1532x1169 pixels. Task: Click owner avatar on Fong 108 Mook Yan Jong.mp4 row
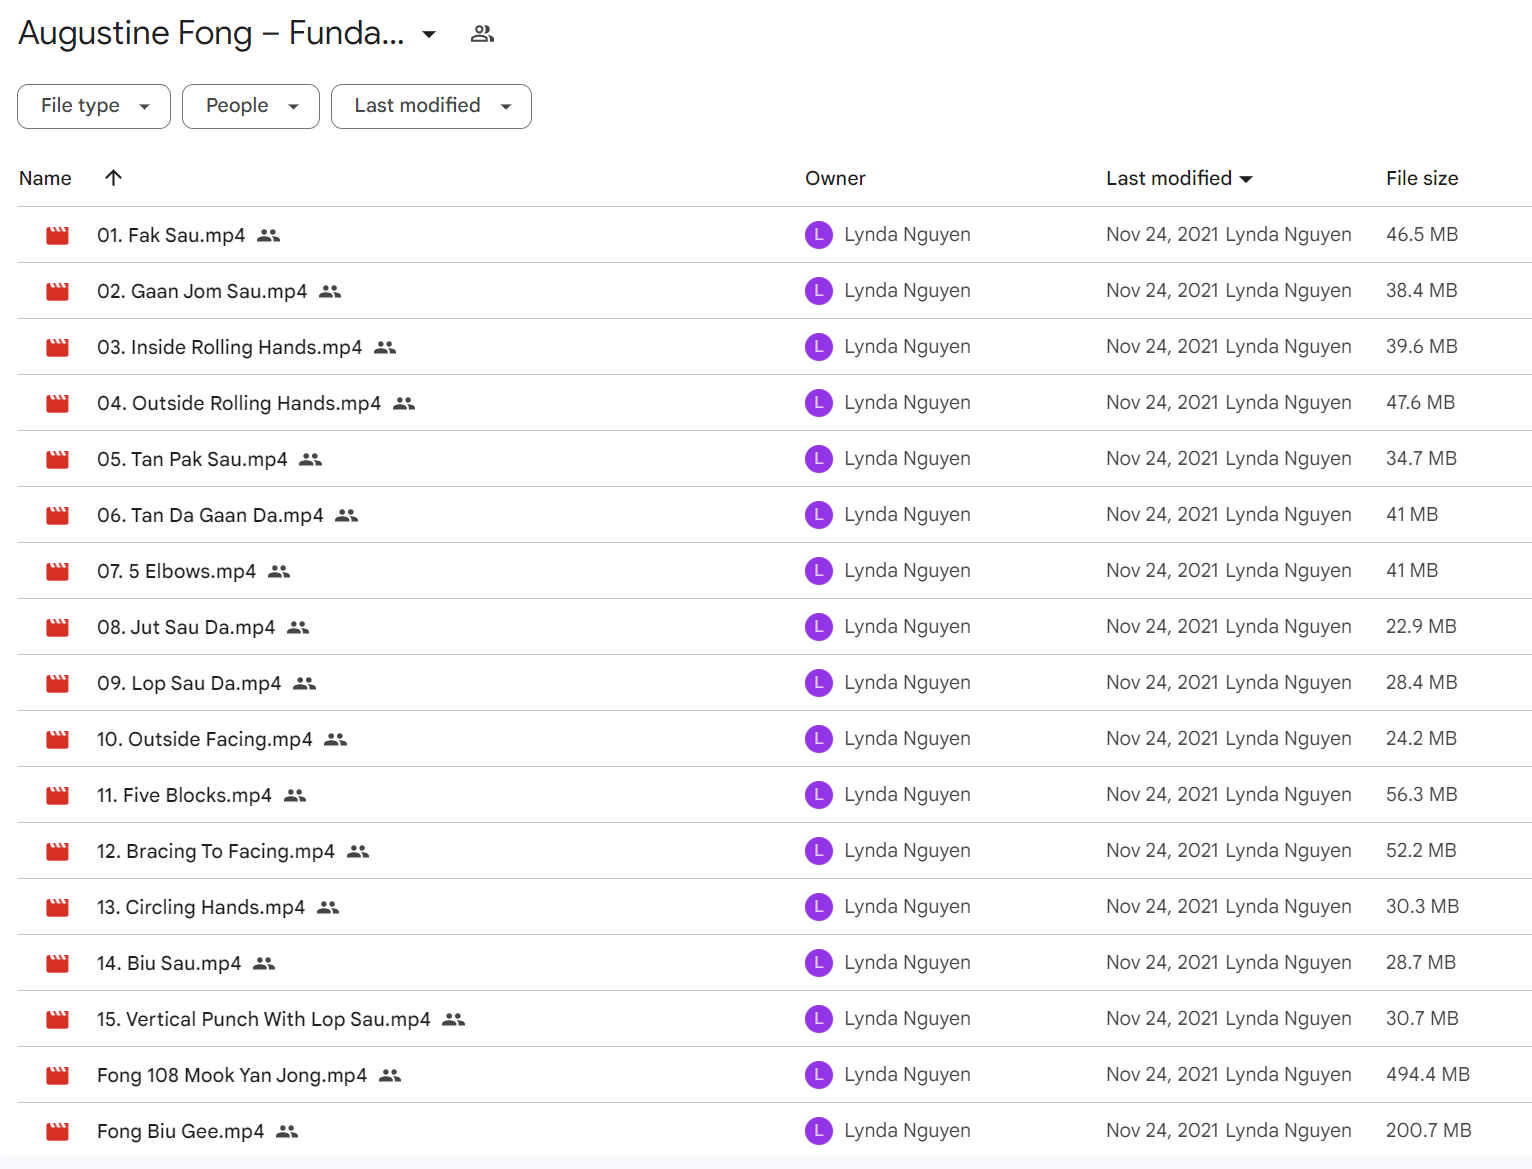[x=819, y=1075]
